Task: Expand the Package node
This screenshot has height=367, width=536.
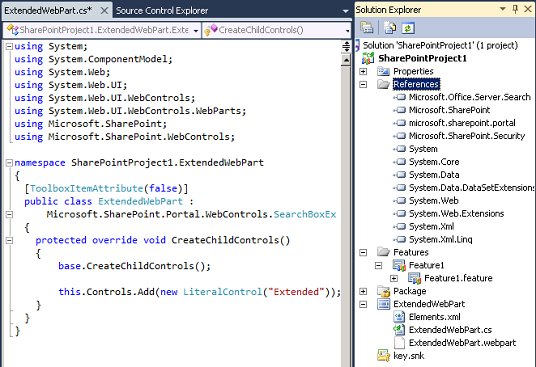Action: pyautogui.click(x=363, y=291)
